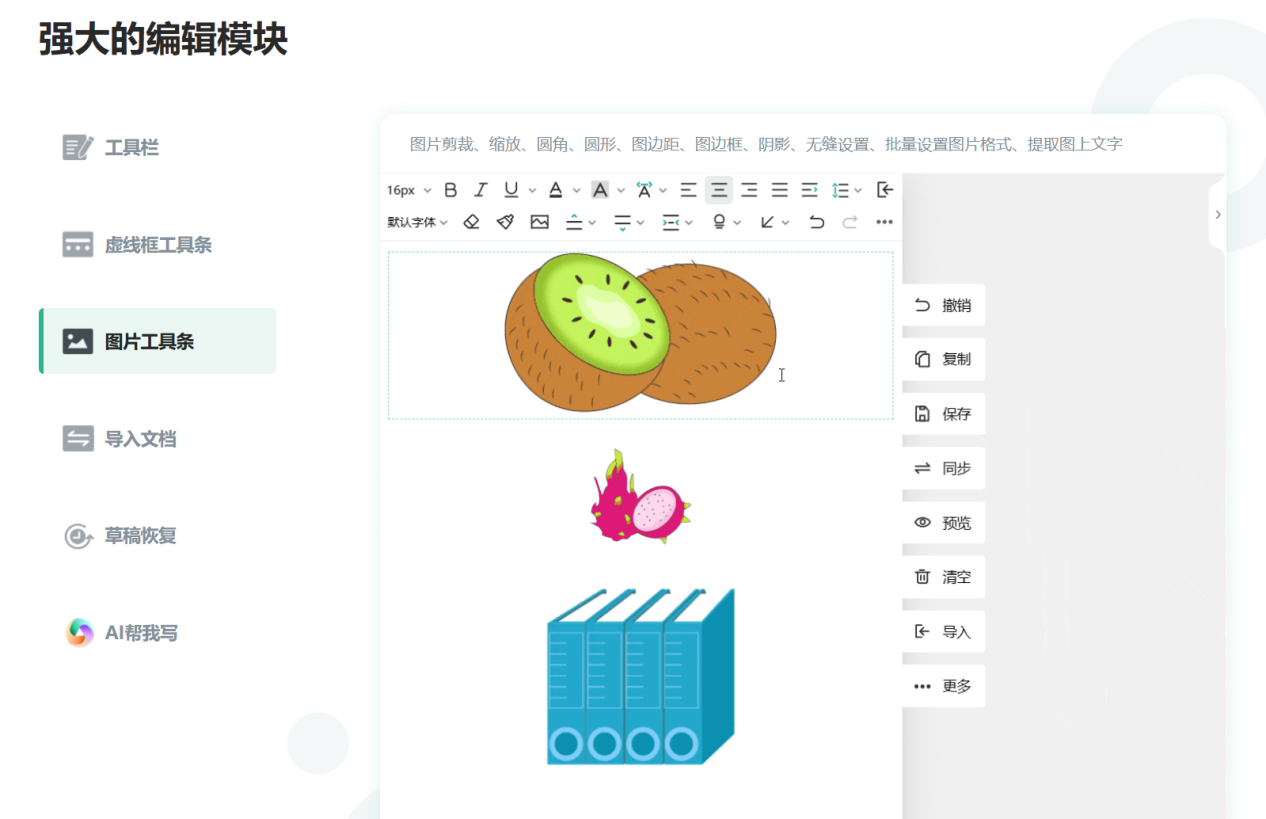Click the first-line indent icon
This screenshot has width=1266, height=819.
click(x=810, y=190)
